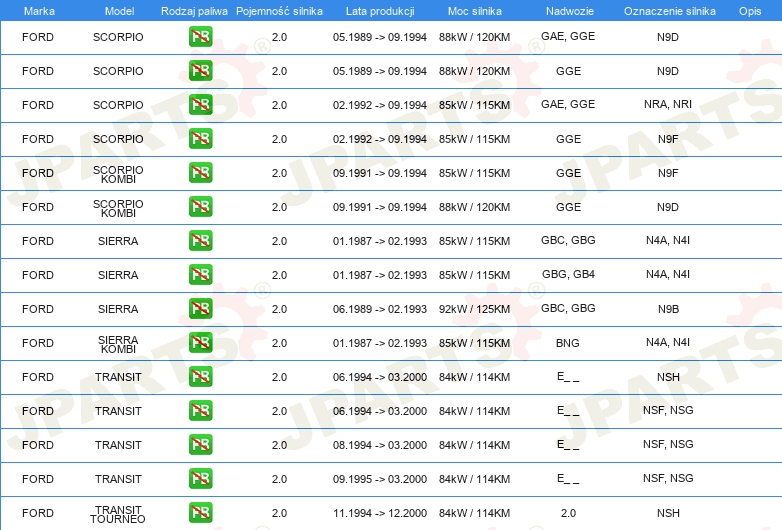Click NSH engine code in Transit Tourneo row
This screenshot has height=530, width=782.
tap(668, 513)
